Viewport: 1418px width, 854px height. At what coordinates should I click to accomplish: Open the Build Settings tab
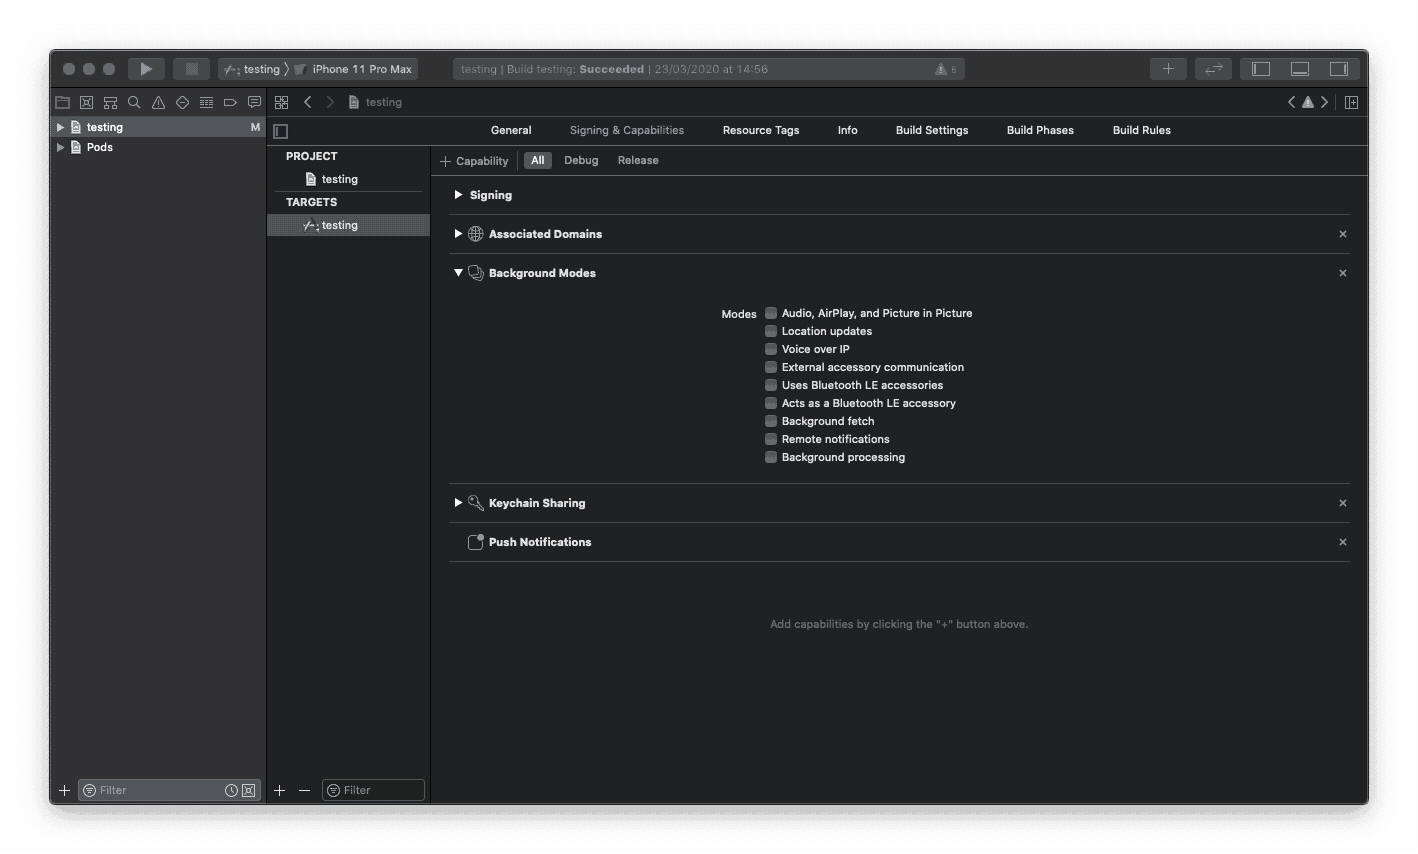click(x=932, y=130)
